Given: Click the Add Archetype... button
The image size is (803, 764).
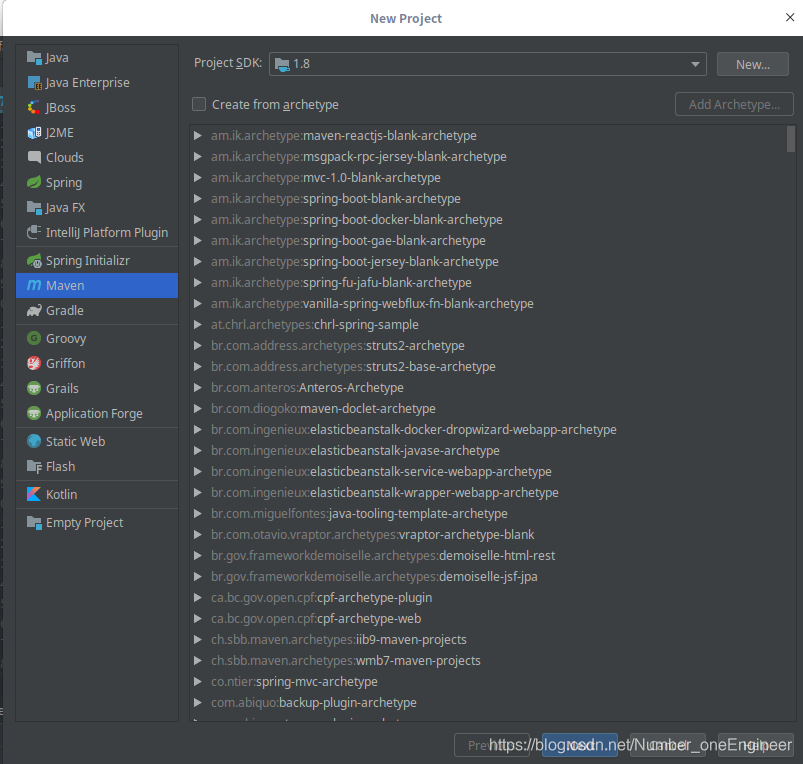Looking at the screenshot, I should click(x=734, y=104).
